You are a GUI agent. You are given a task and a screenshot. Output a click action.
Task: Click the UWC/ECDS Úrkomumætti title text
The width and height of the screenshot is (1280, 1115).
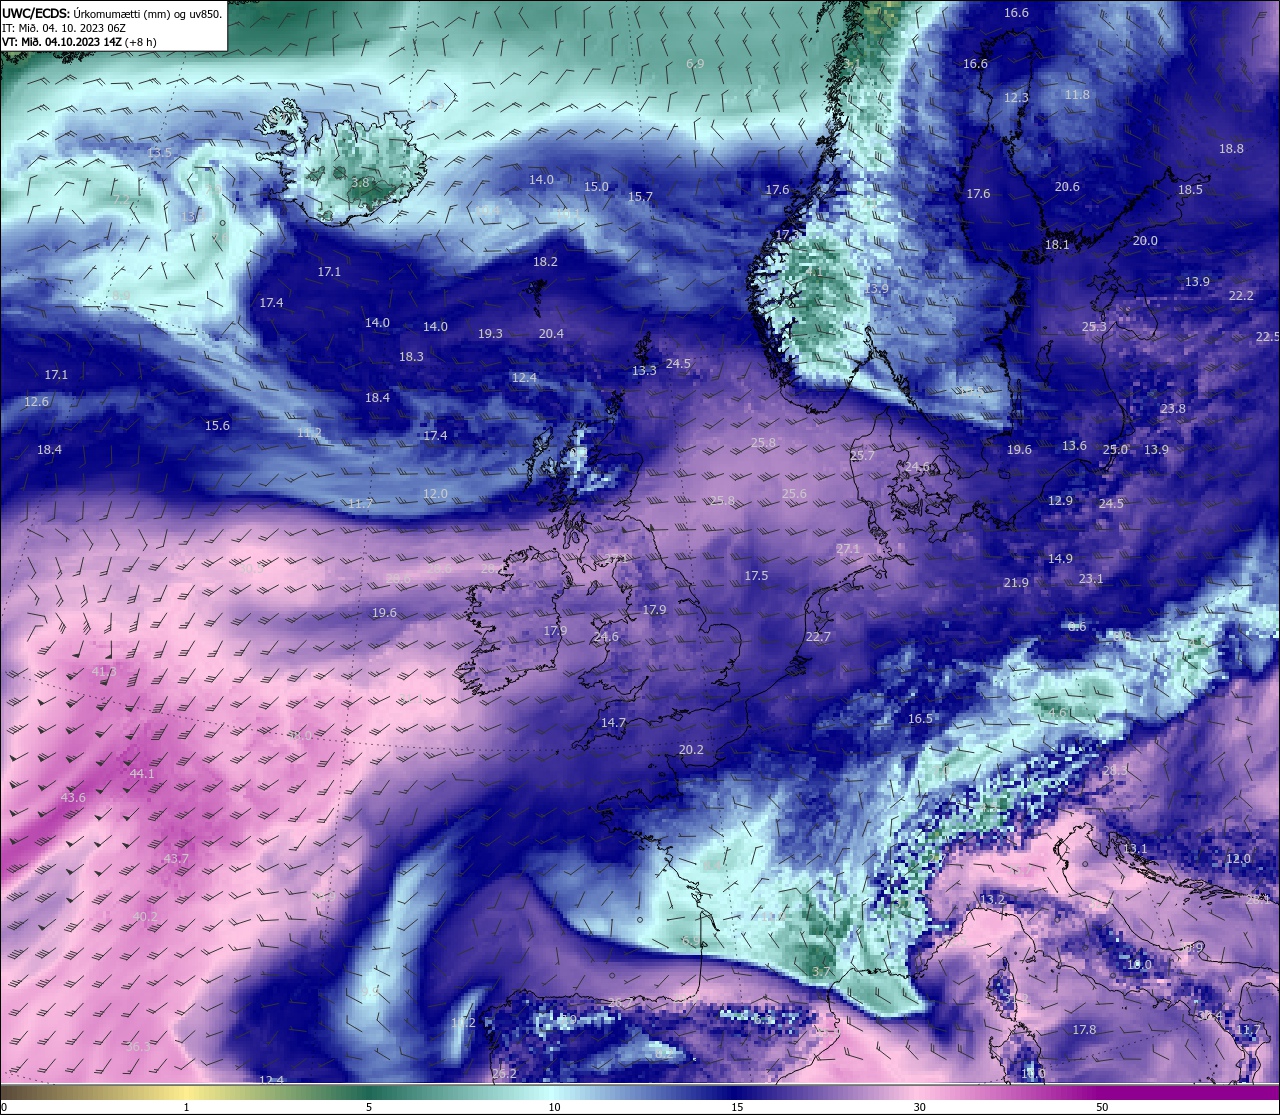(x=112, y=13)
